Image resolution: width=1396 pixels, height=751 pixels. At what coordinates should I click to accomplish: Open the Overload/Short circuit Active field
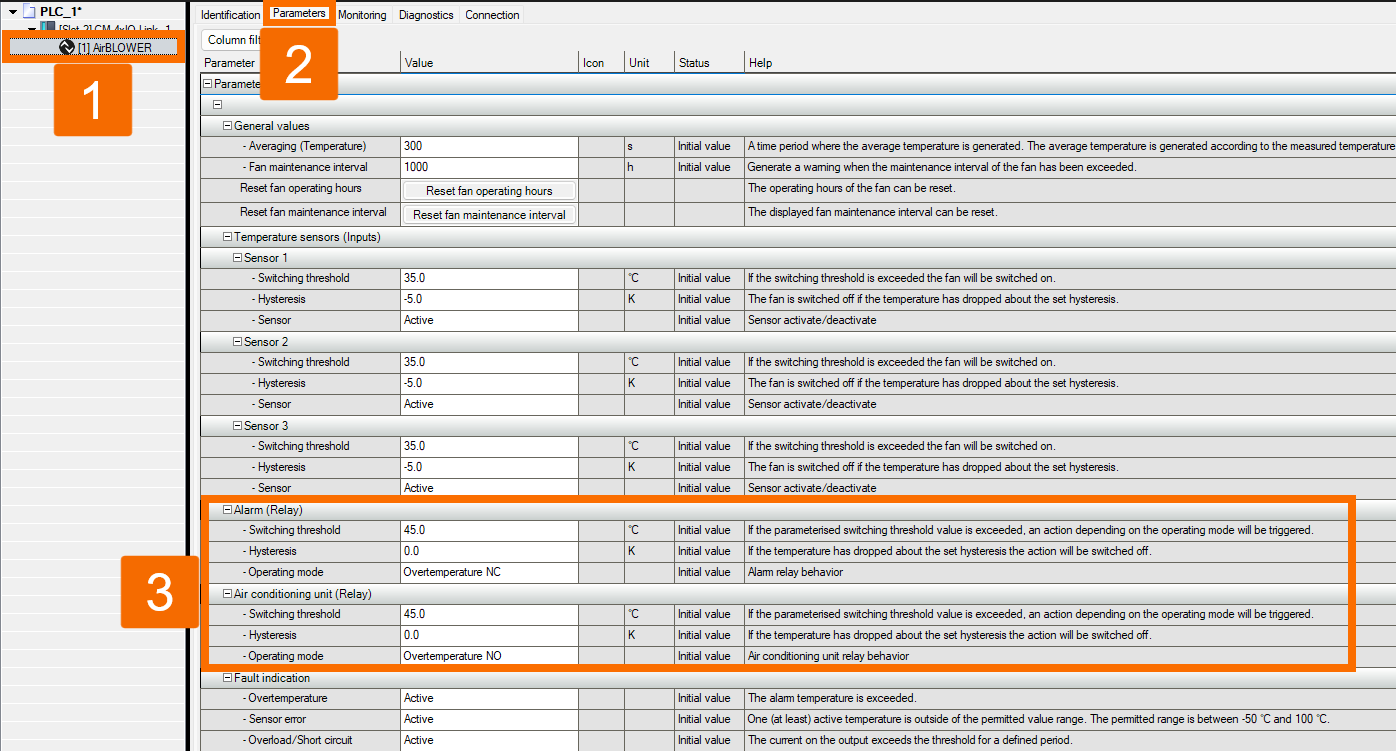pos(489,740)
